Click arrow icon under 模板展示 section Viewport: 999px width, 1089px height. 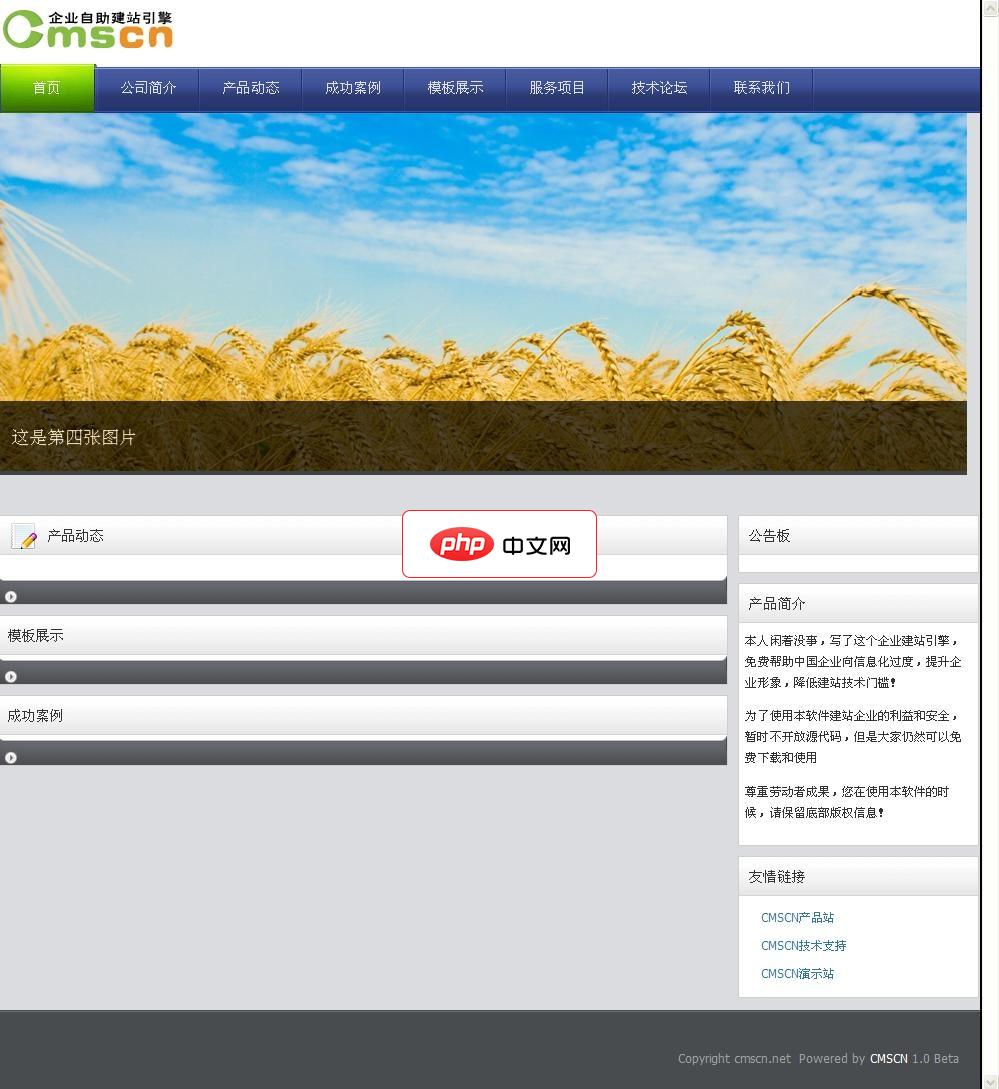click(x=10, y=676)
